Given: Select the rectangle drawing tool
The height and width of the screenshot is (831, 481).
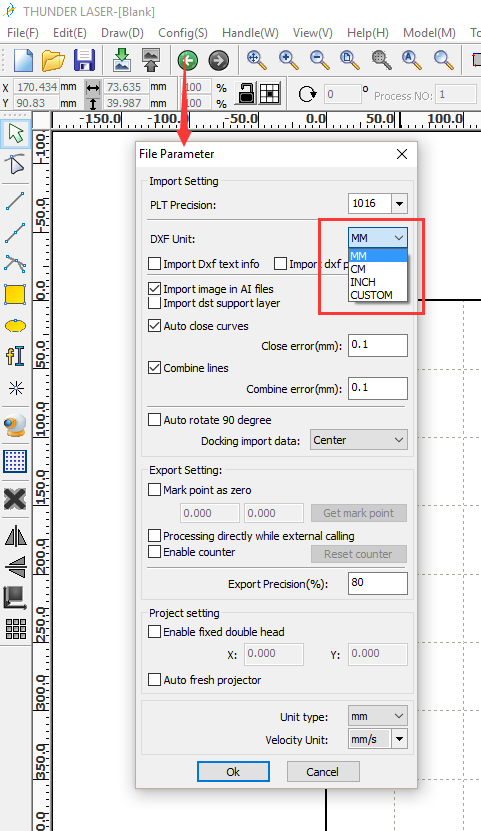Looking at the screenshot, I should (15, 295).
